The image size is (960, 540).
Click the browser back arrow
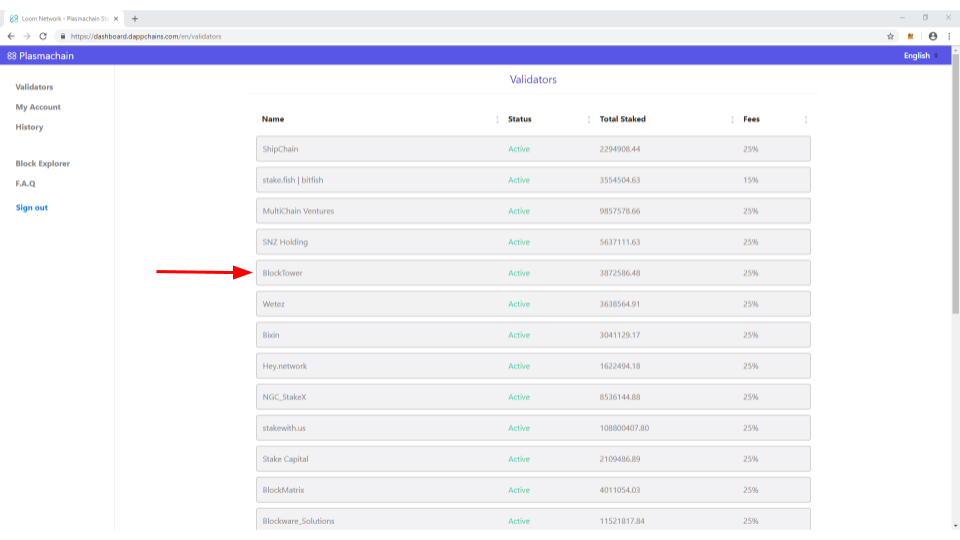point(11,36)
